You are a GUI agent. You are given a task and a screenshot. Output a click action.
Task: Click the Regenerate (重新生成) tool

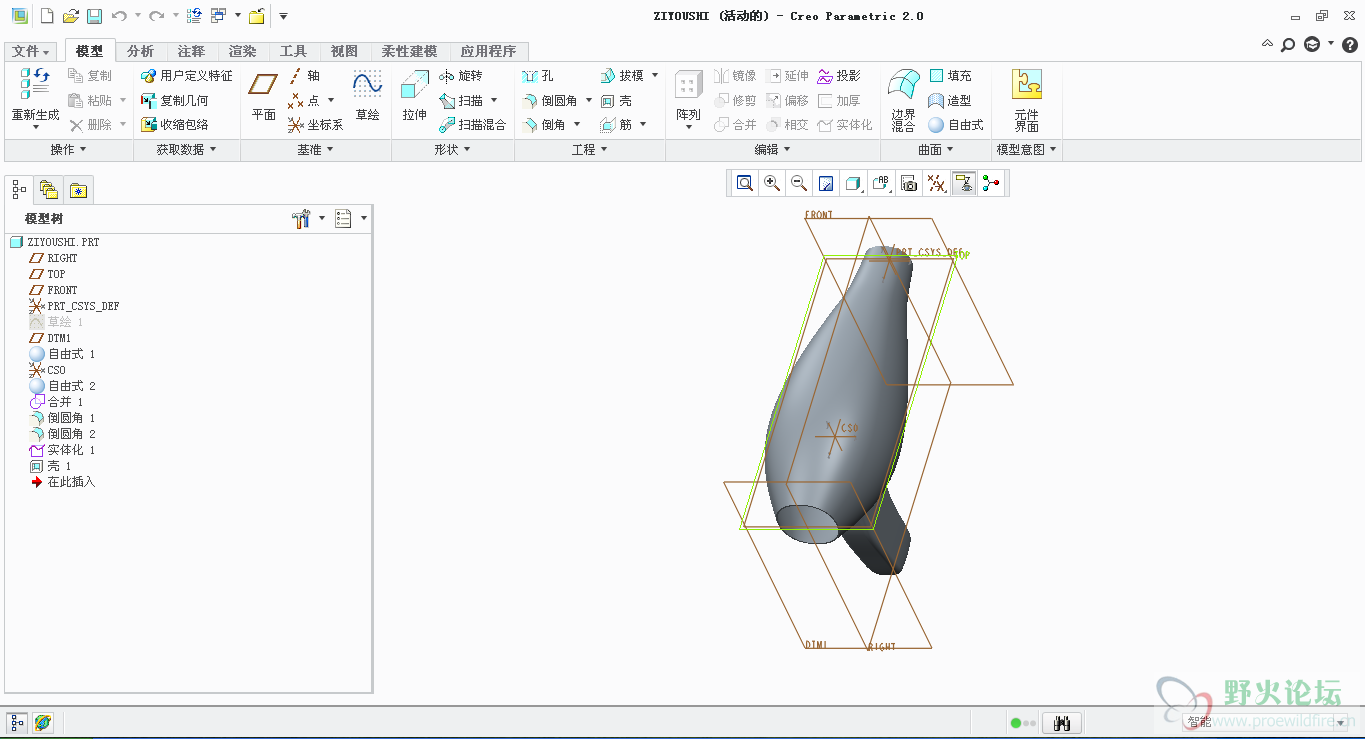[x=35, y=98]
